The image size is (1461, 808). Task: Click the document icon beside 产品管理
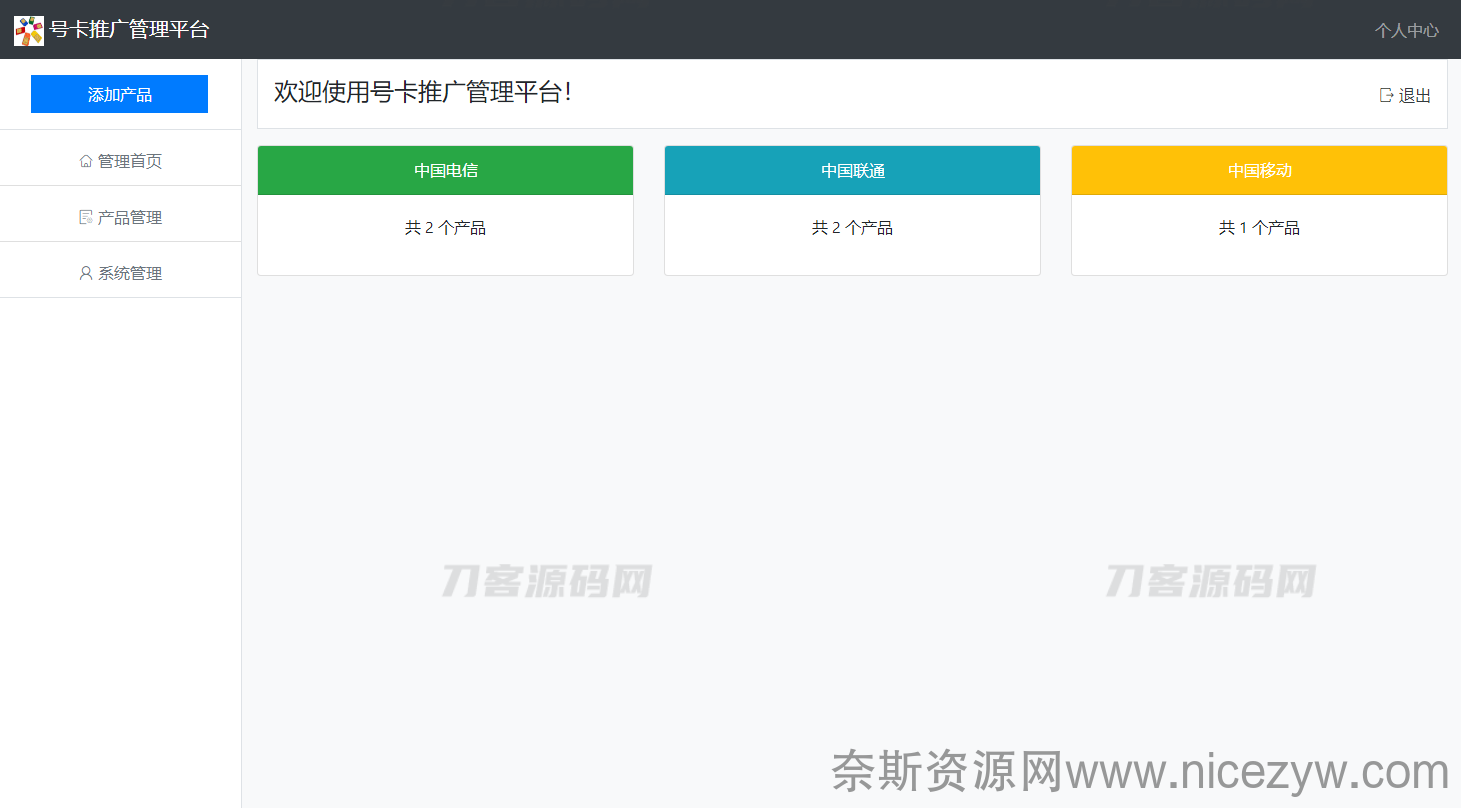click(x=86, y=217)
